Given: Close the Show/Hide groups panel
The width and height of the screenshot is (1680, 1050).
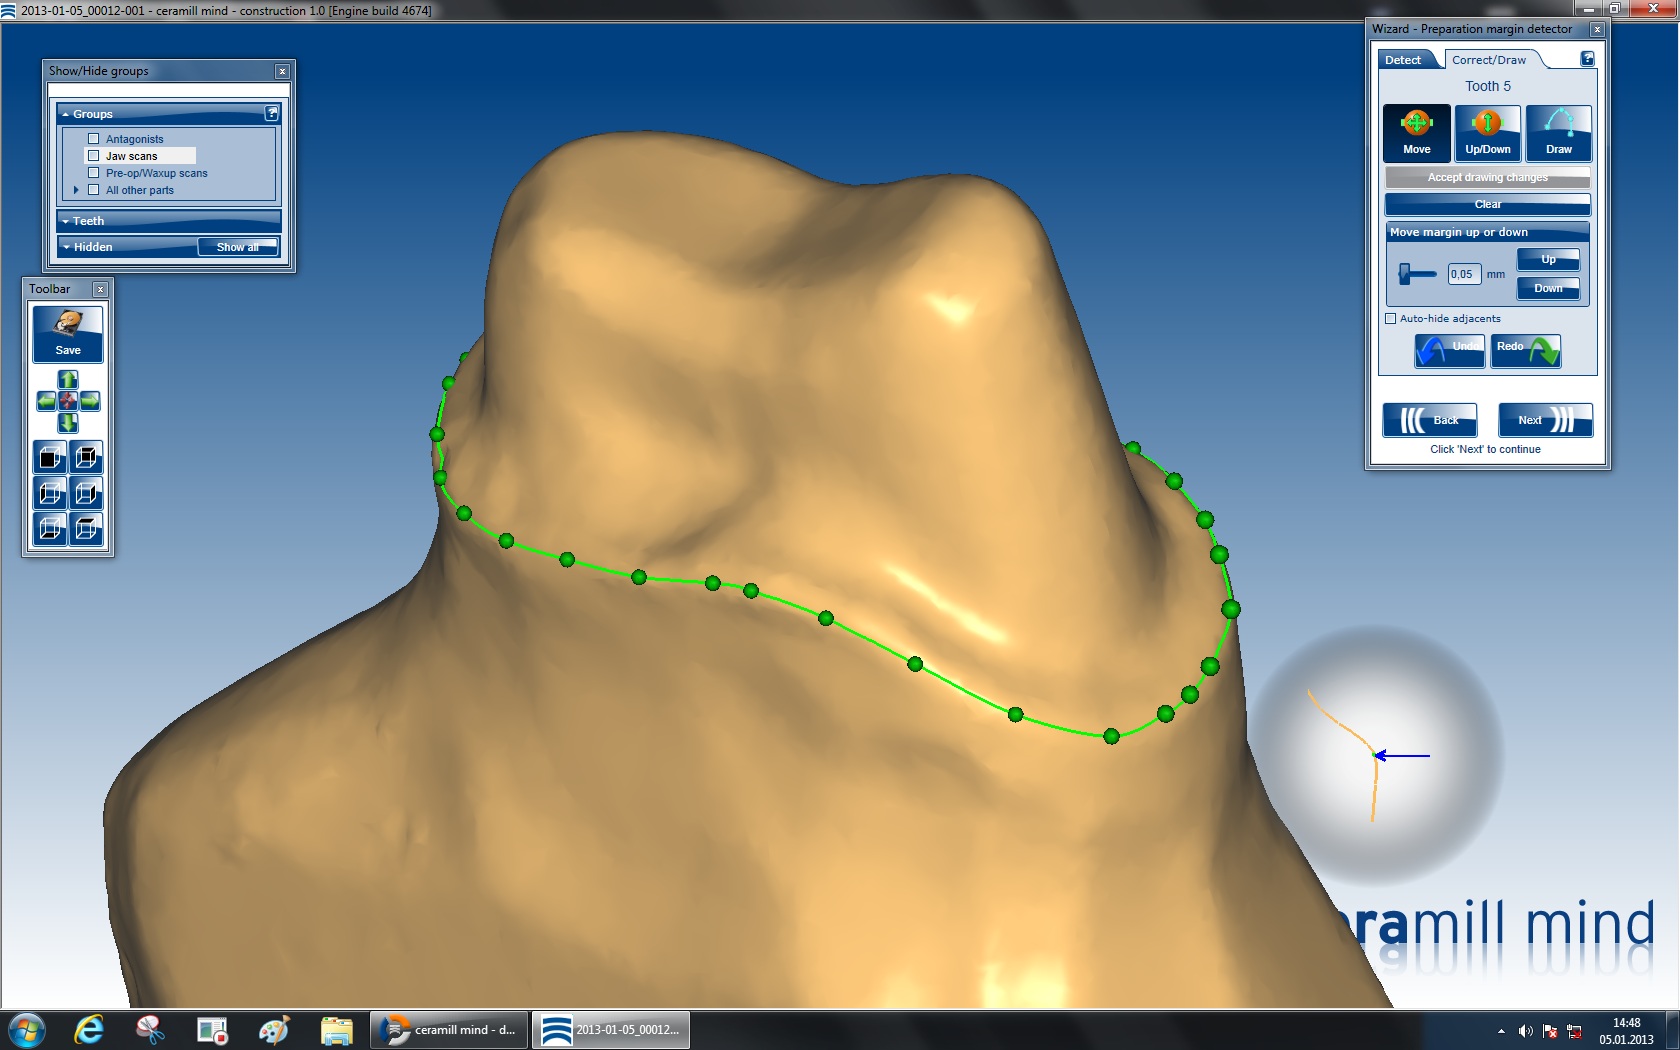Looking at the screenshot, I should pos(282,71).
